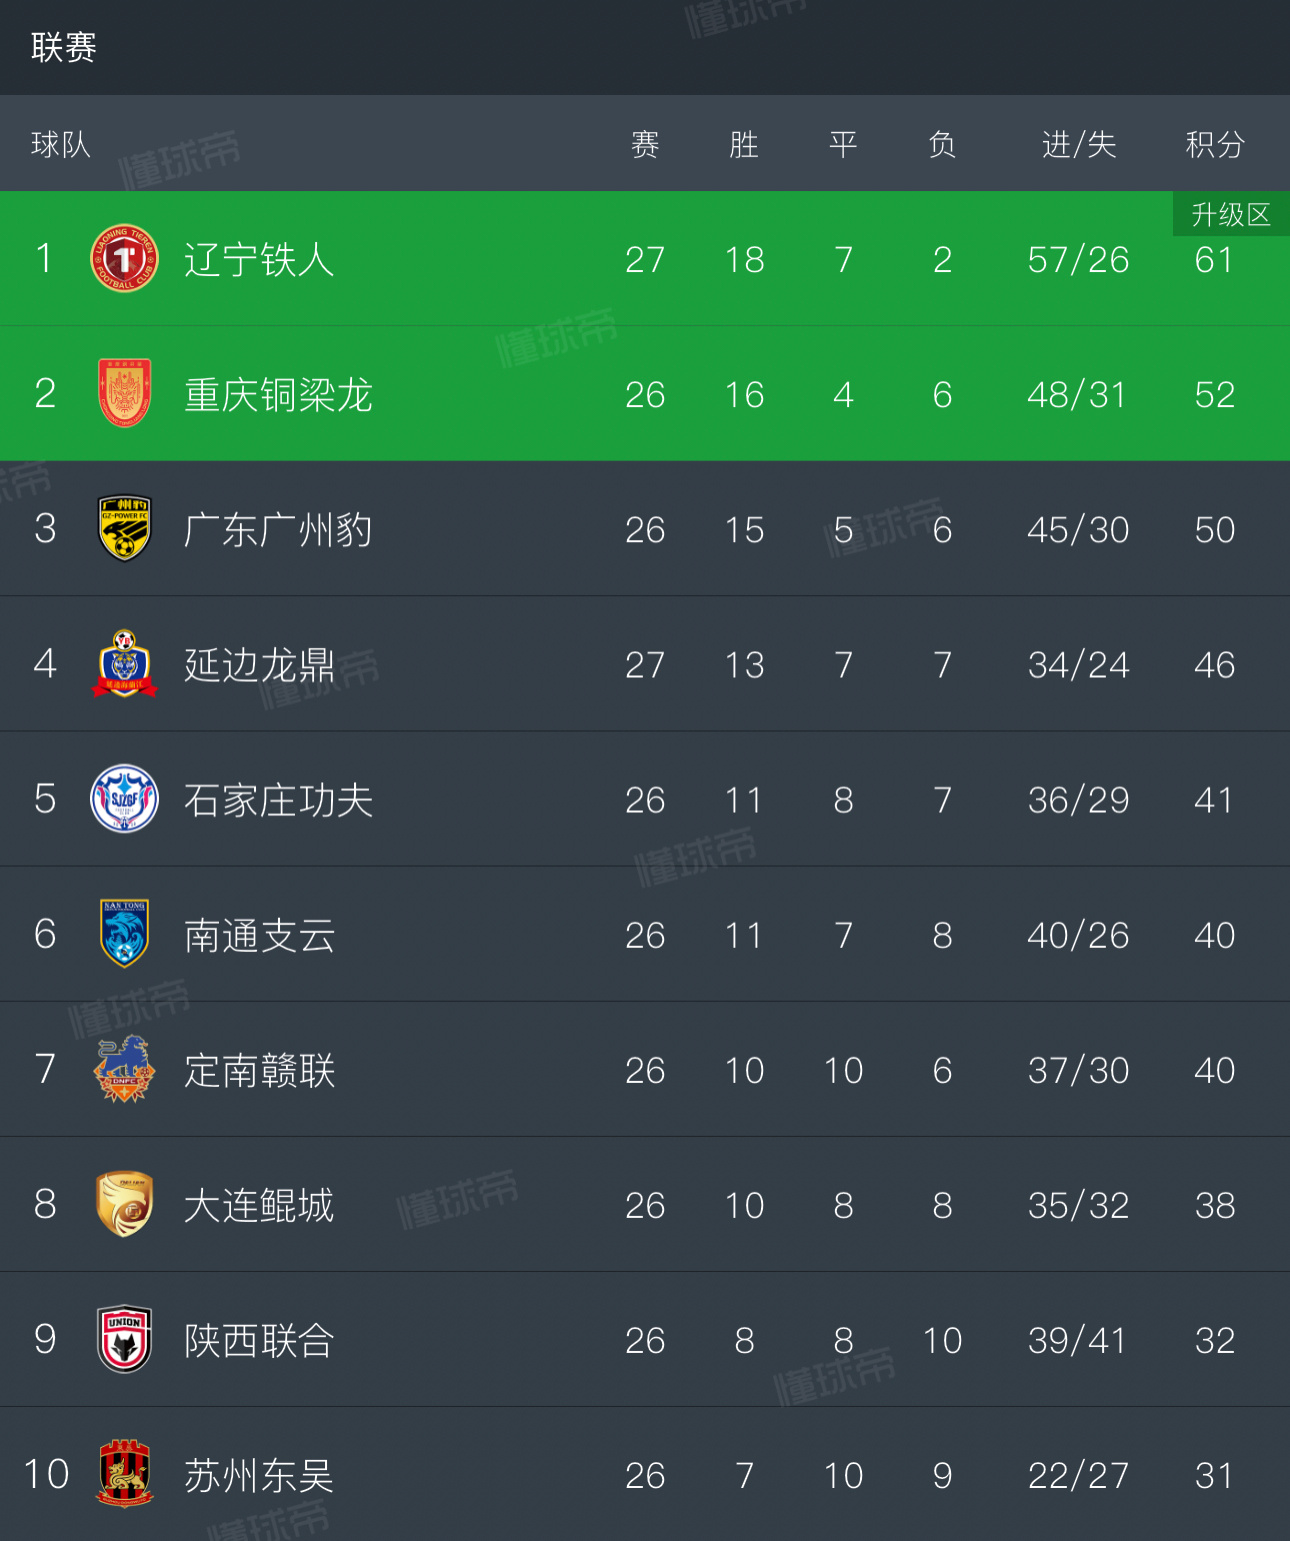The image size is (1290, 1541).
Task: Select the 积分 column header
Action: coord(1214,145)
